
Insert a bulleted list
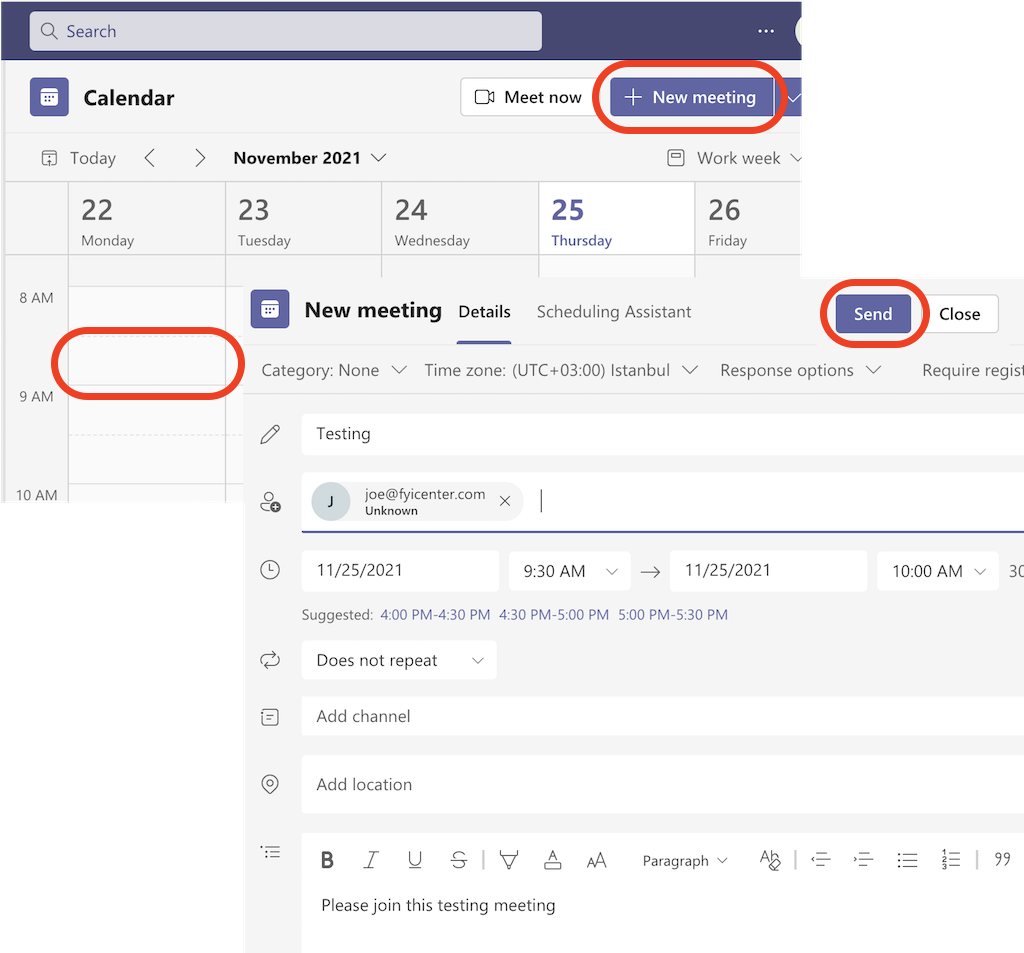(907, 860)
